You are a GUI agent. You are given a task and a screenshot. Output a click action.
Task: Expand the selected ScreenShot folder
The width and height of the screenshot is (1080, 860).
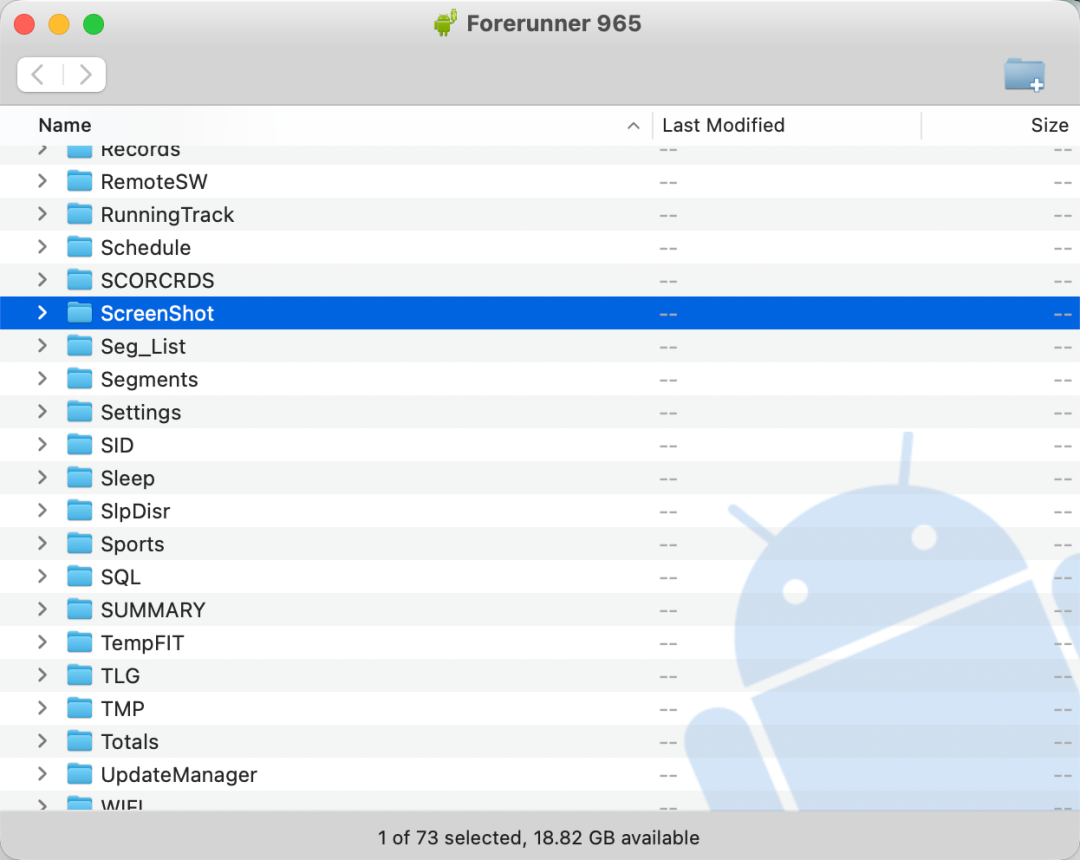point(43,313)
